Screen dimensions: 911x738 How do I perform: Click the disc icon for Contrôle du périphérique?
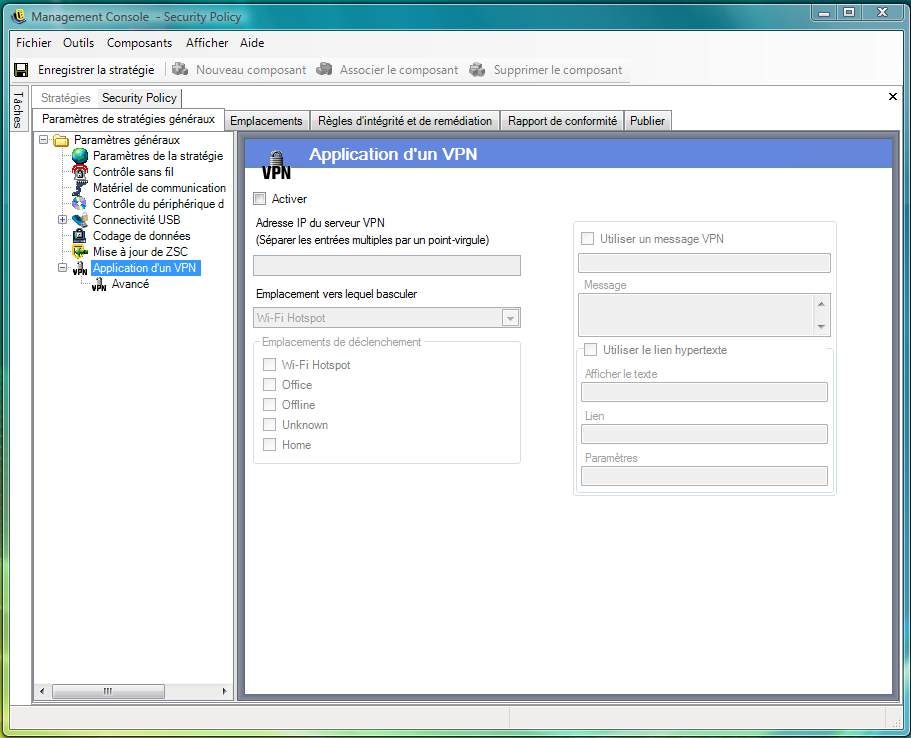coord(80,204)
